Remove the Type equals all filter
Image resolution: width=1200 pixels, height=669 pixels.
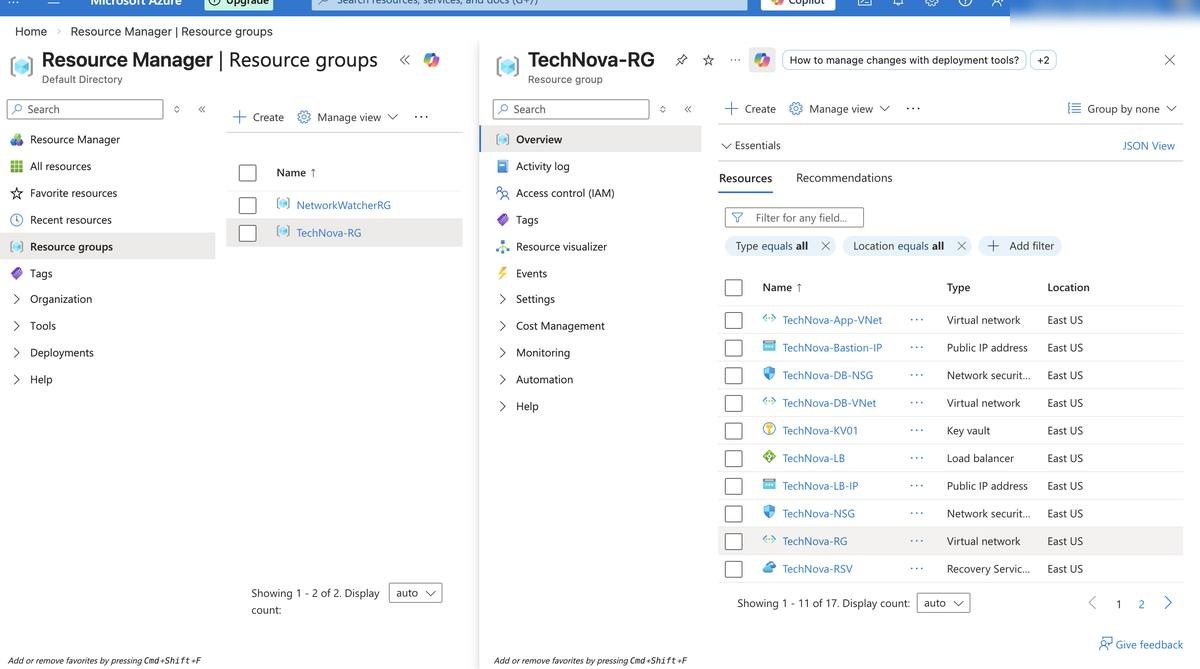[825, 246]
